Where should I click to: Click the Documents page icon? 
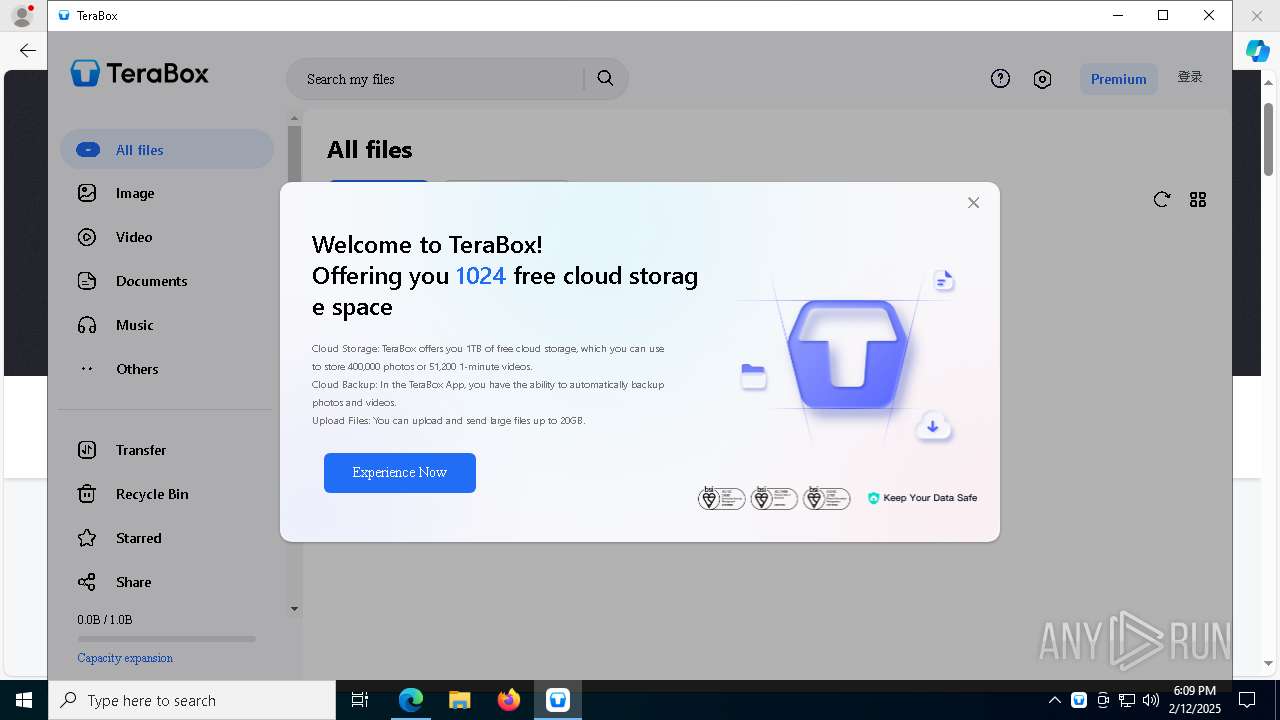(x=87, y=281)
